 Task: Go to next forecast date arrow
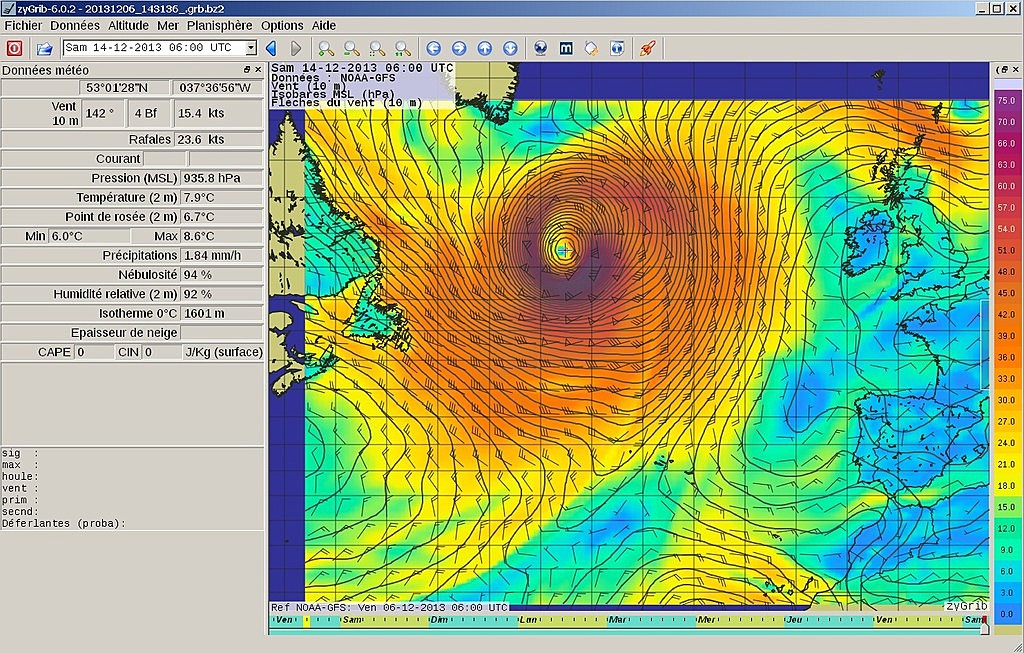click(x=296, y=48)
